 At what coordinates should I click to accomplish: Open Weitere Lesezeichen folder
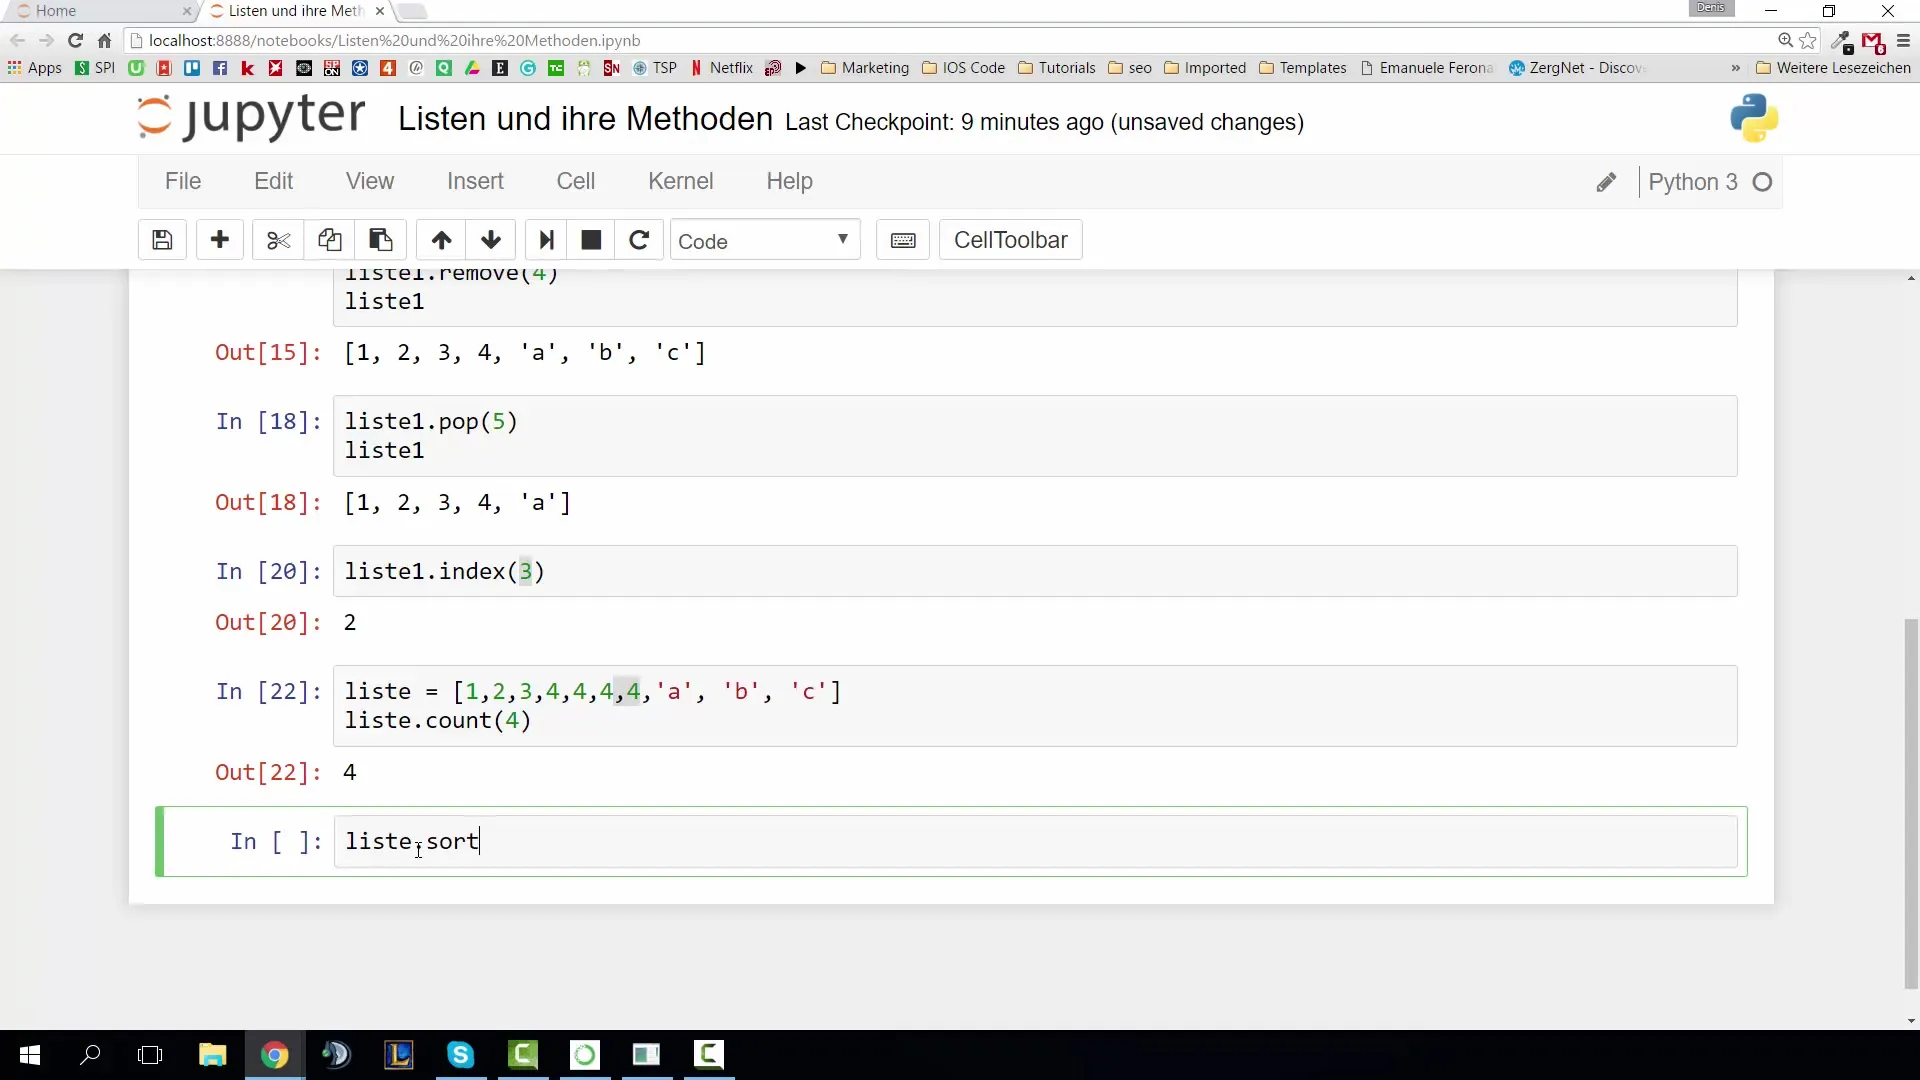click(1833, 68)
